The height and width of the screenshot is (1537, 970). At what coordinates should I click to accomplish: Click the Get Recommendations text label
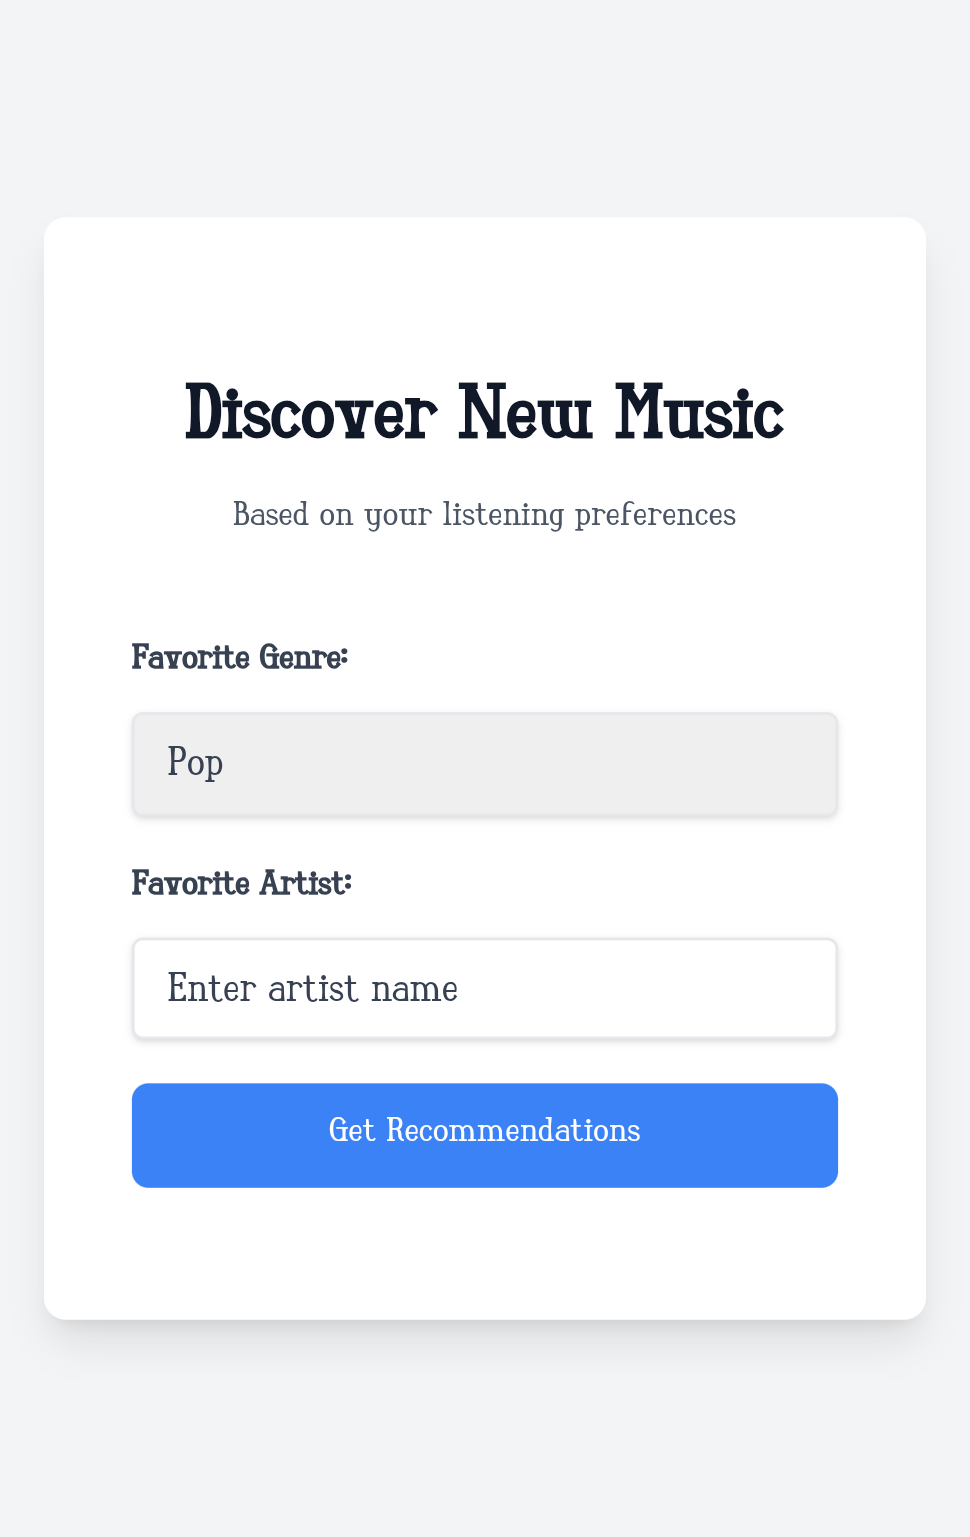pyautogui.click(x=485, y=1130)
